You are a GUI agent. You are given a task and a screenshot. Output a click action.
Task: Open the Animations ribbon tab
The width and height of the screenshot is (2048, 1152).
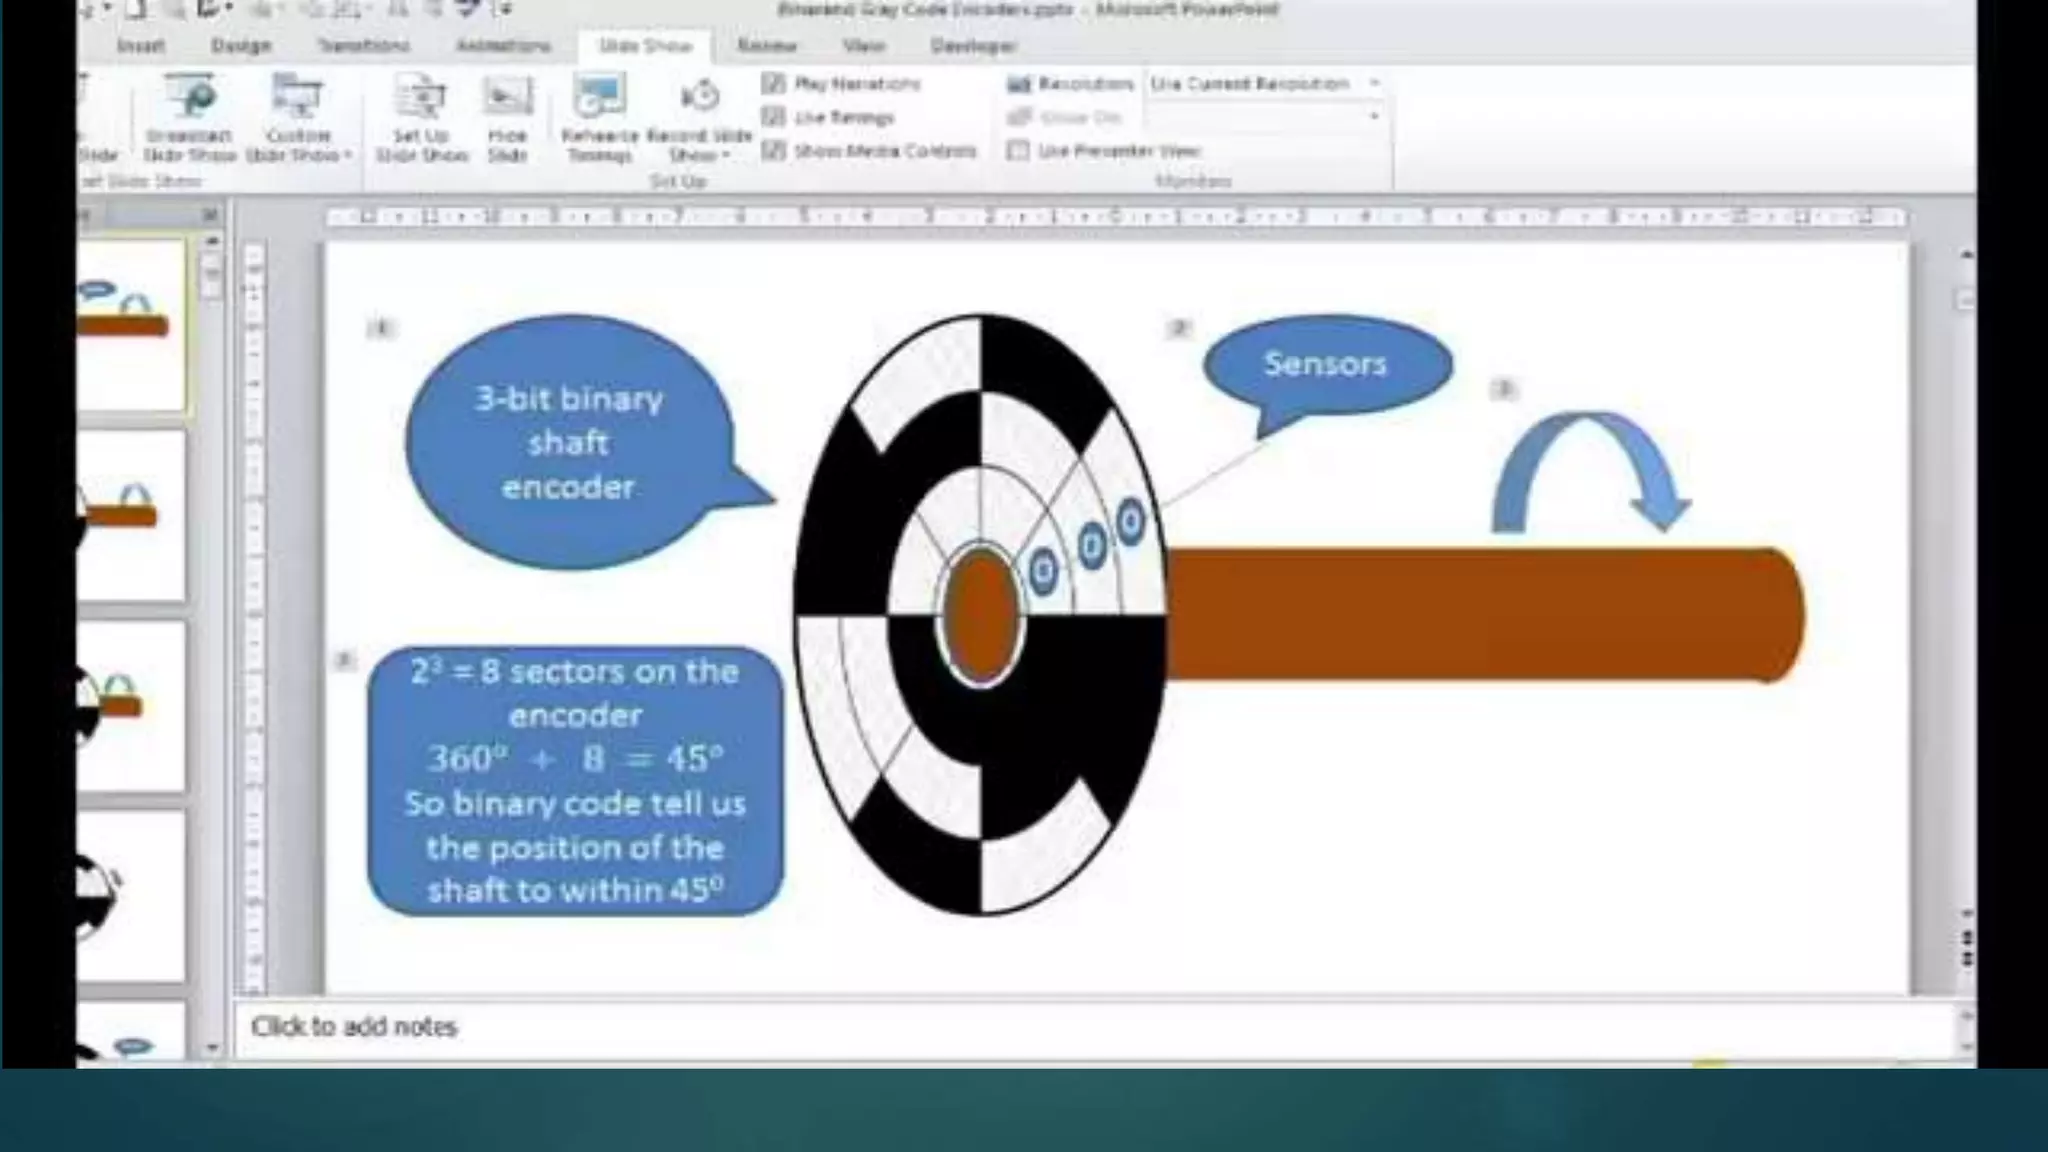(503, 46)
